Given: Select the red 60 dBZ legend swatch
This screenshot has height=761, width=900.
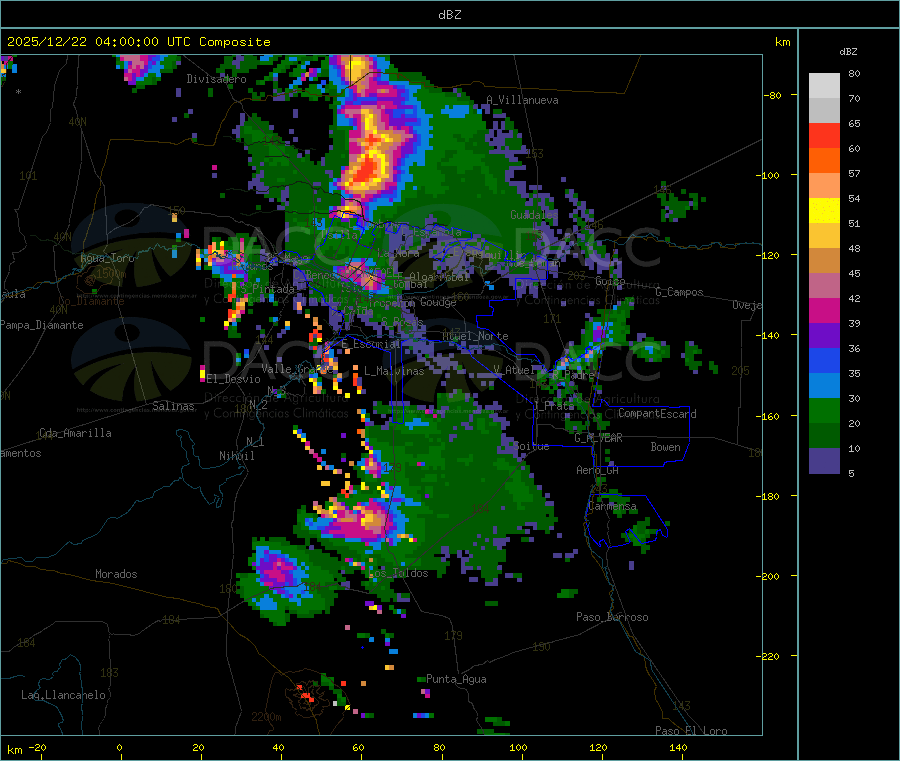Looking at the screenshot, I should (824, 135).
